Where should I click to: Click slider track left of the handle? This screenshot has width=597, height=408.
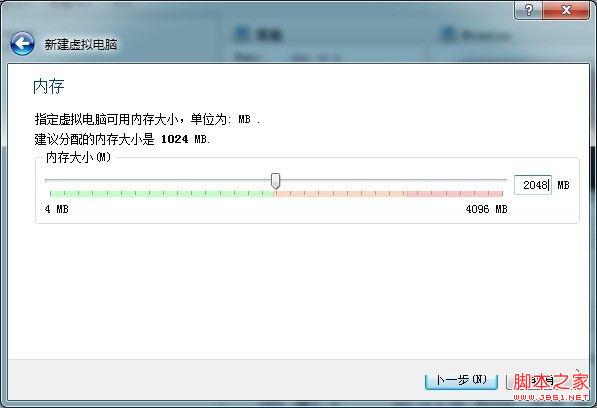click(x=158, y=180)
